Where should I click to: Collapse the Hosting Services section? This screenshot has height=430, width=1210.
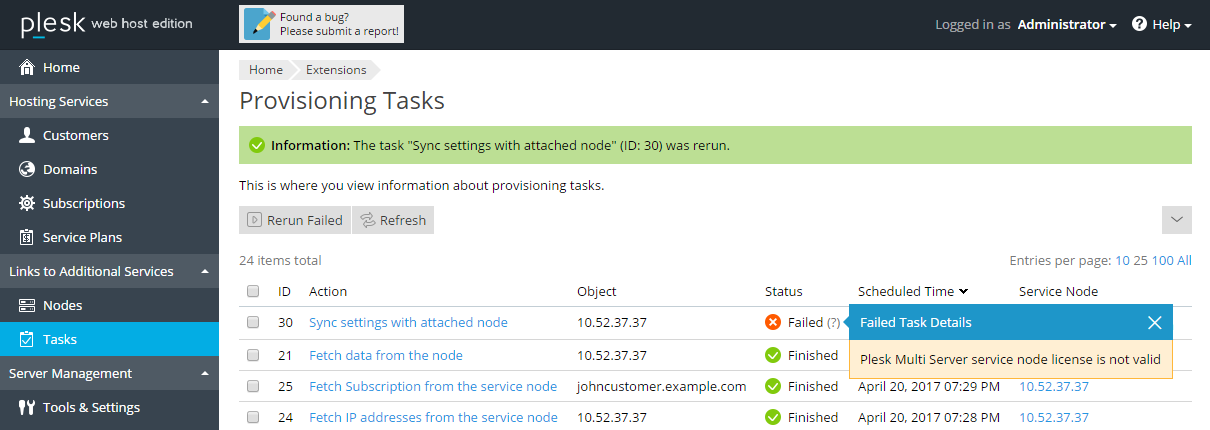point(204,102)
